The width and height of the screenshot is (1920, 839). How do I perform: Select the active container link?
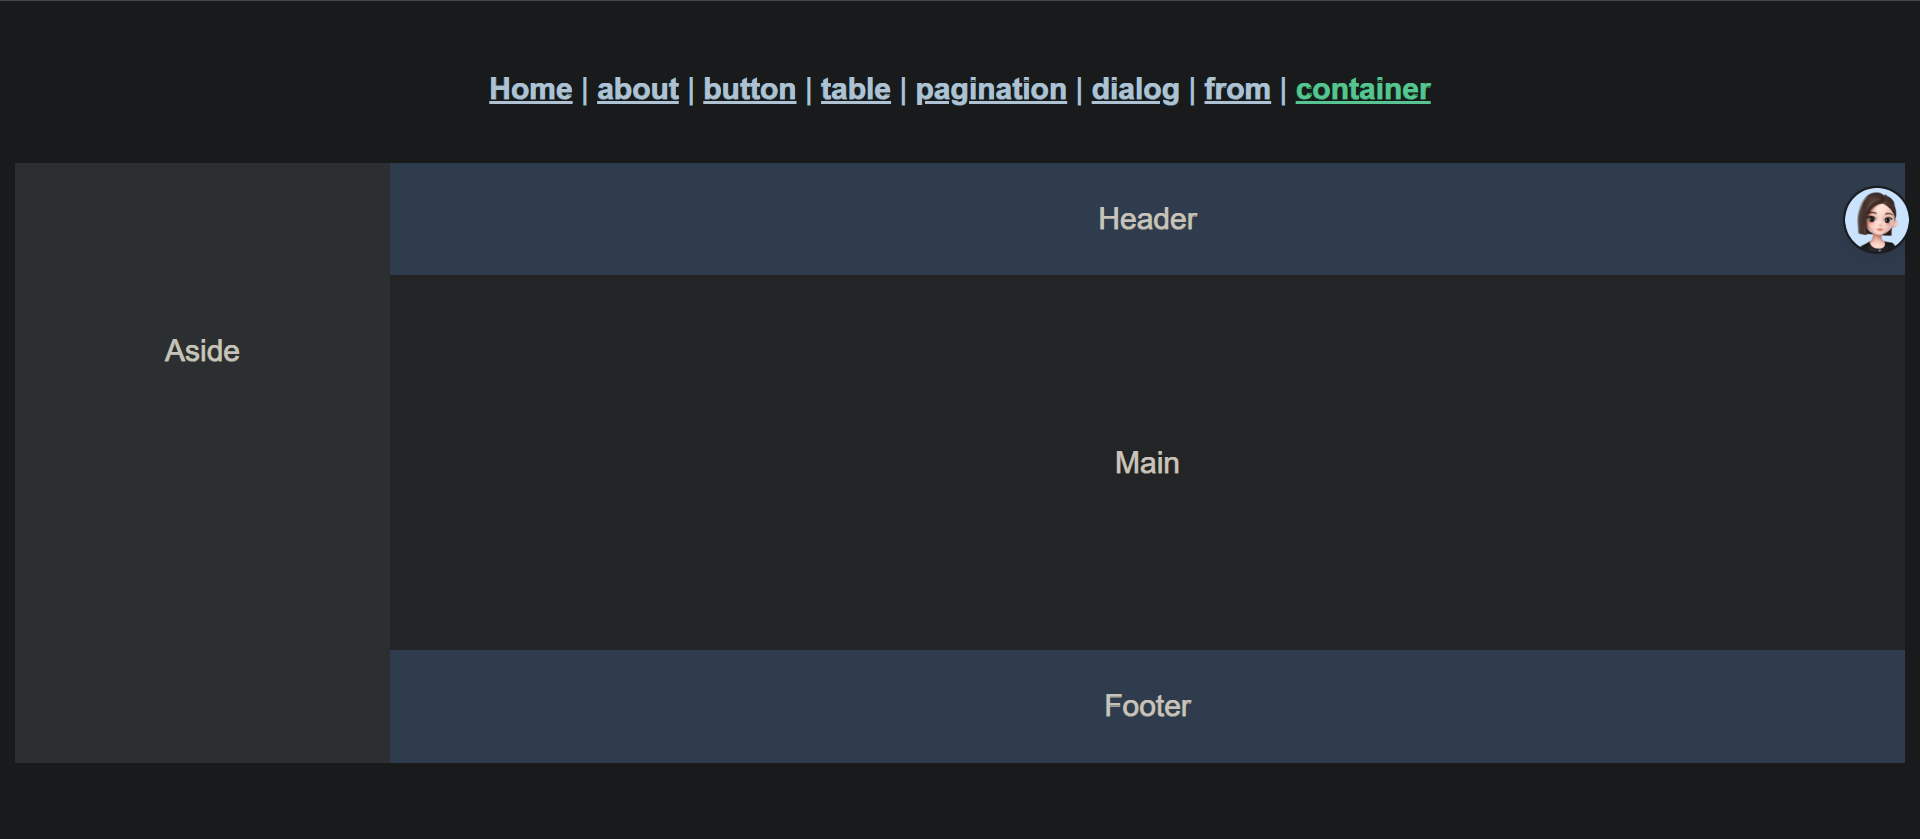tap(1362, 90)
